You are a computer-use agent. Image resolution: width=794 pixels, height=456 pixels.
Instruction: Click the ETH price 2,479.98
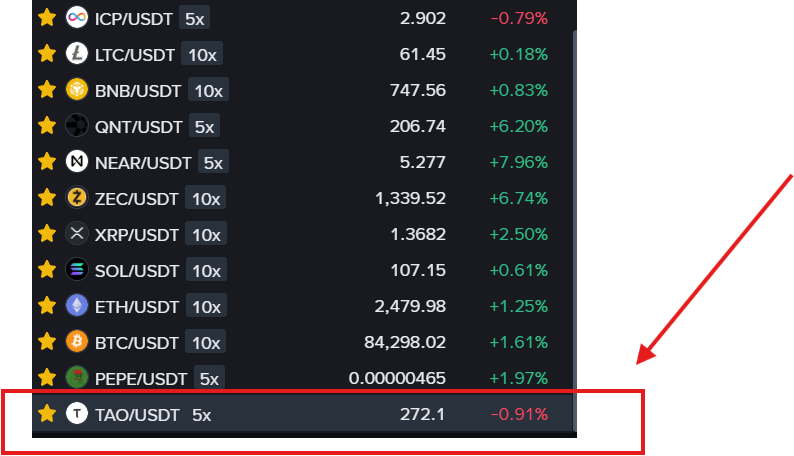pyautogui.click(x=410, y=307)
